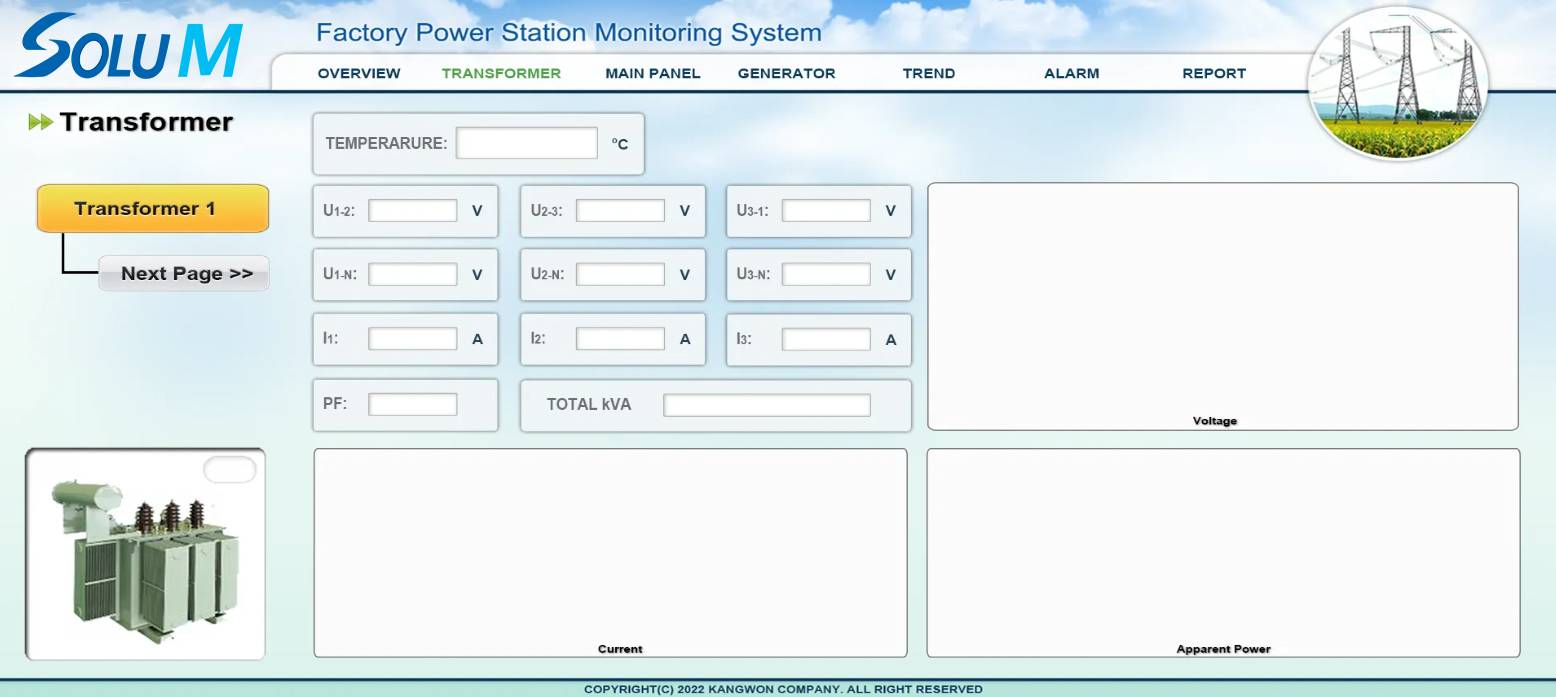The height and width of the screenshot is (697, 1556).
Task: Click the SOLUM logo
Action: click(x=129, y=47)
